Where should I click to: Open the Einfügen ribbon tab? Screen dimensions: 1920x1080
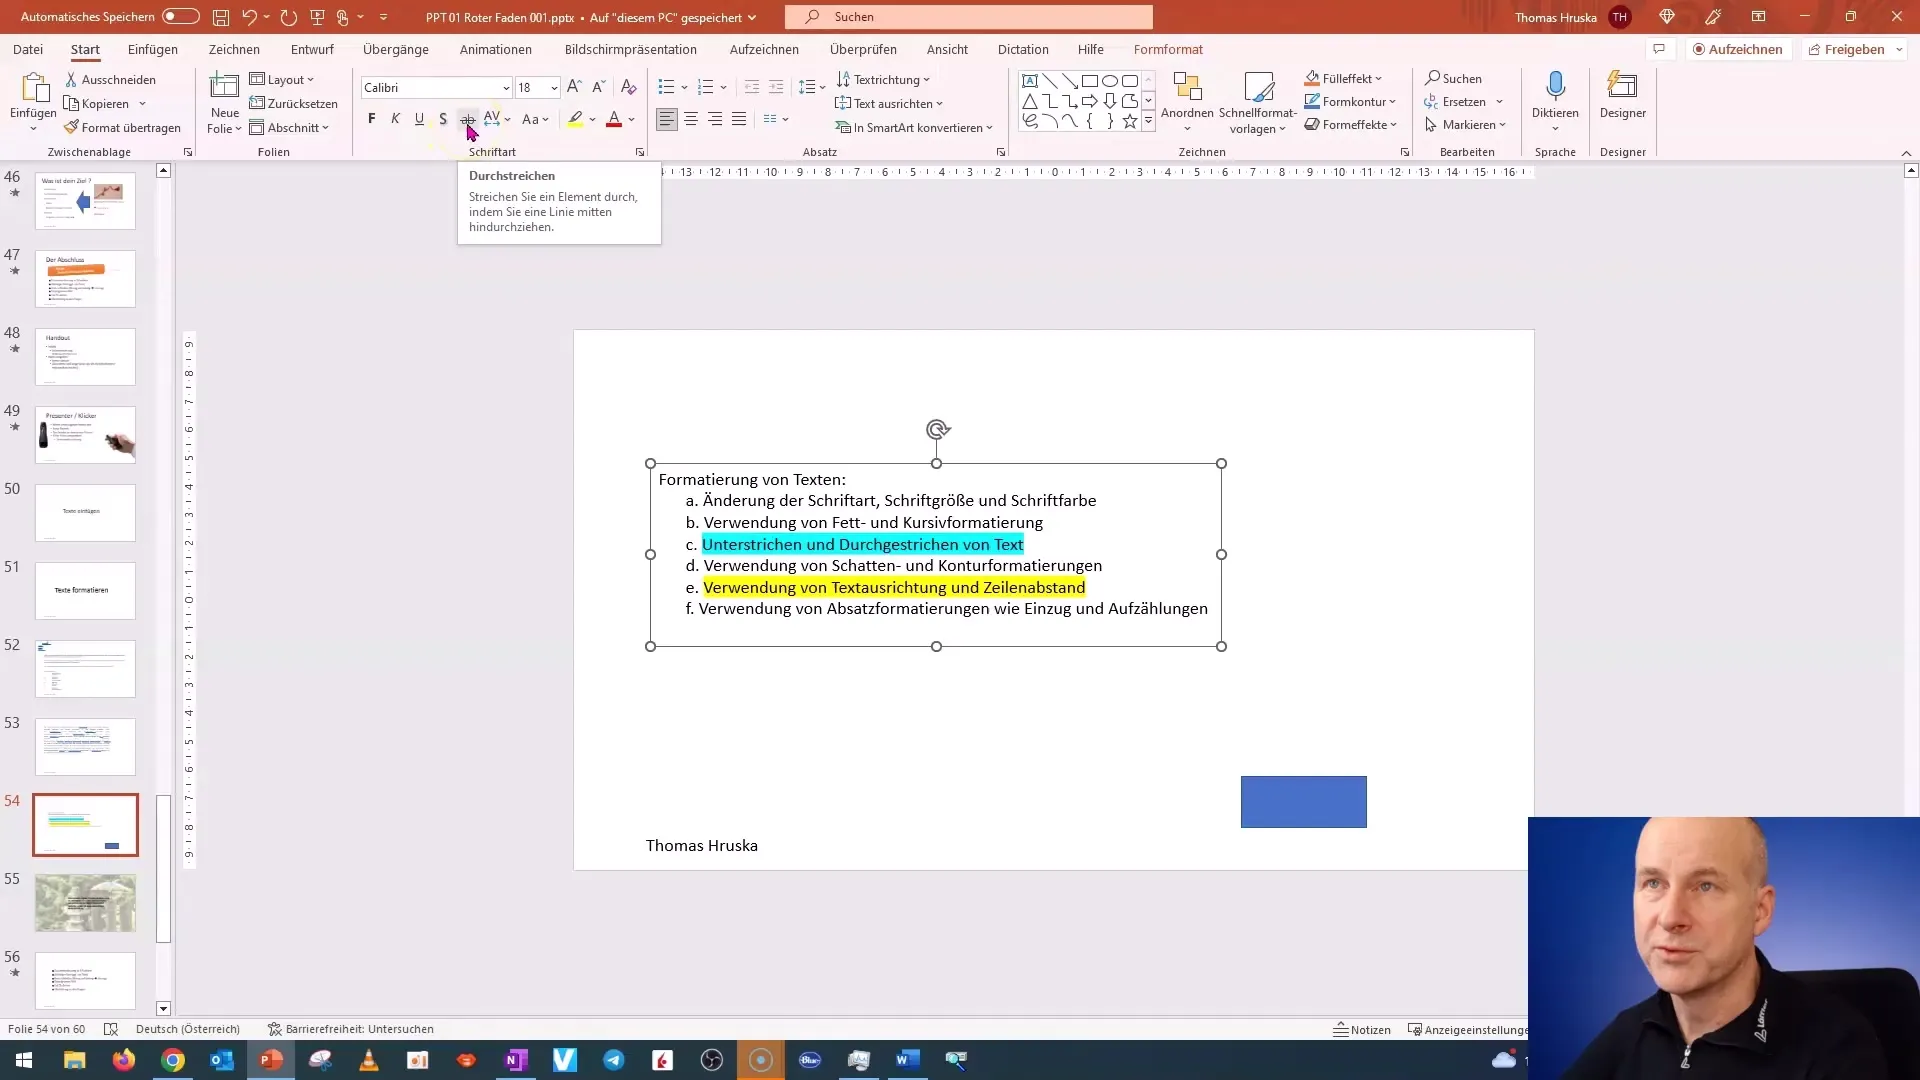(153, 49)
